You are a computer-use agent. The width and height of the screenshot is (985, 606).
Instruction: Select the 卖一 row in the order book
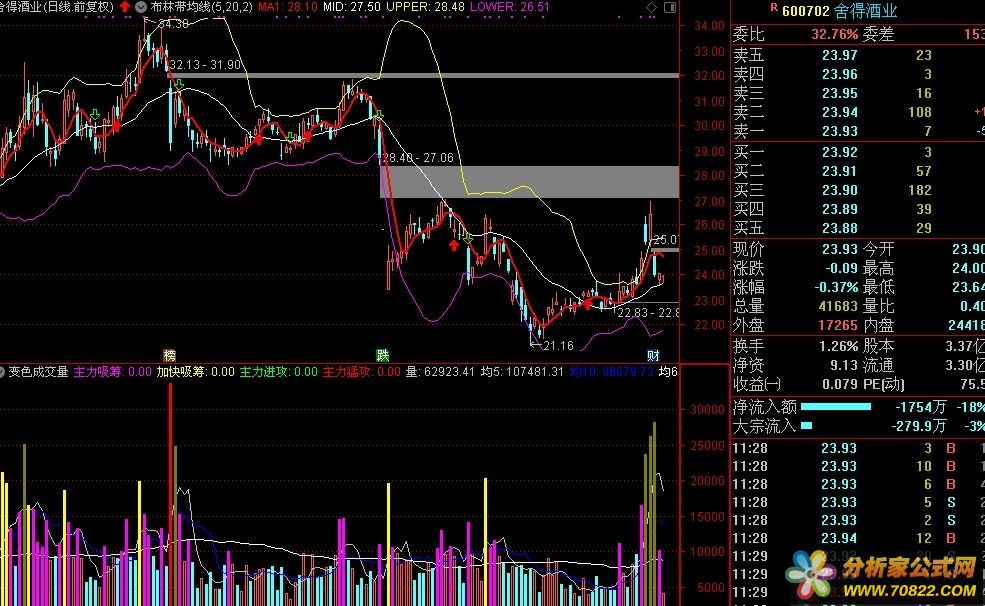pyautogui.click(x=858, y=131)
